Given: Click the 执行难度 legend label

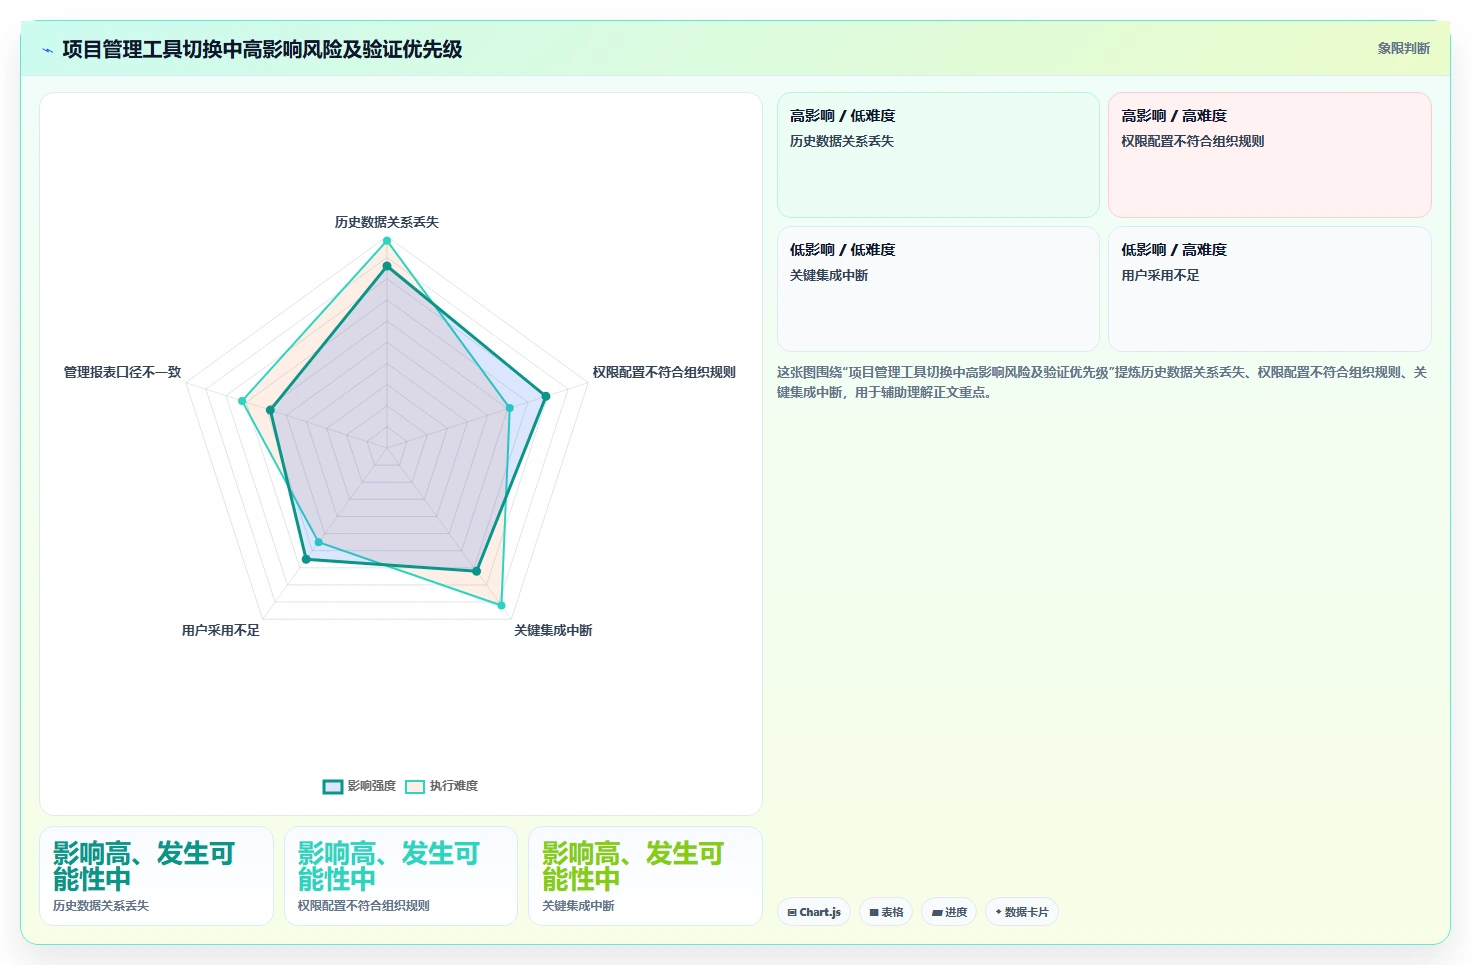Looking at the screenshot, I should click(x=454, y=786).
